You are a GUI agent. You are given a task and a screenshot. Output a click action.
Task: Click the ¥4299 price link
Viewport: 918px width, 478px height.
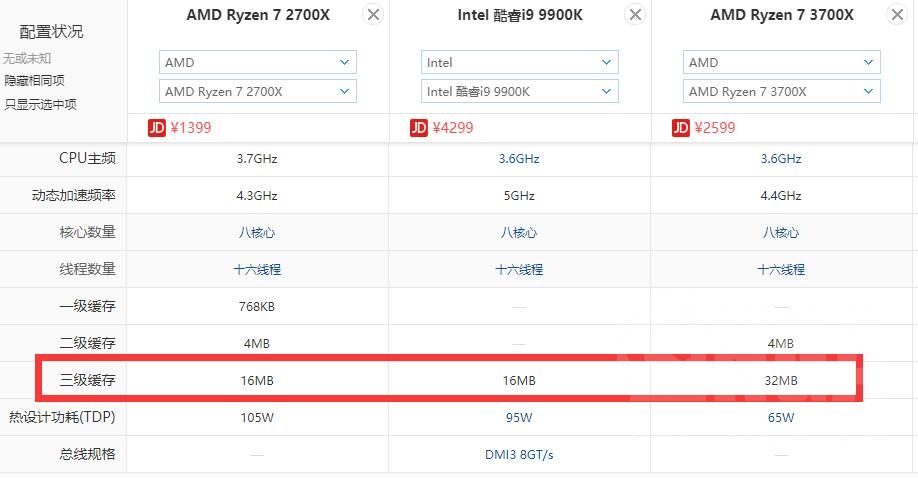click(454, 128)
